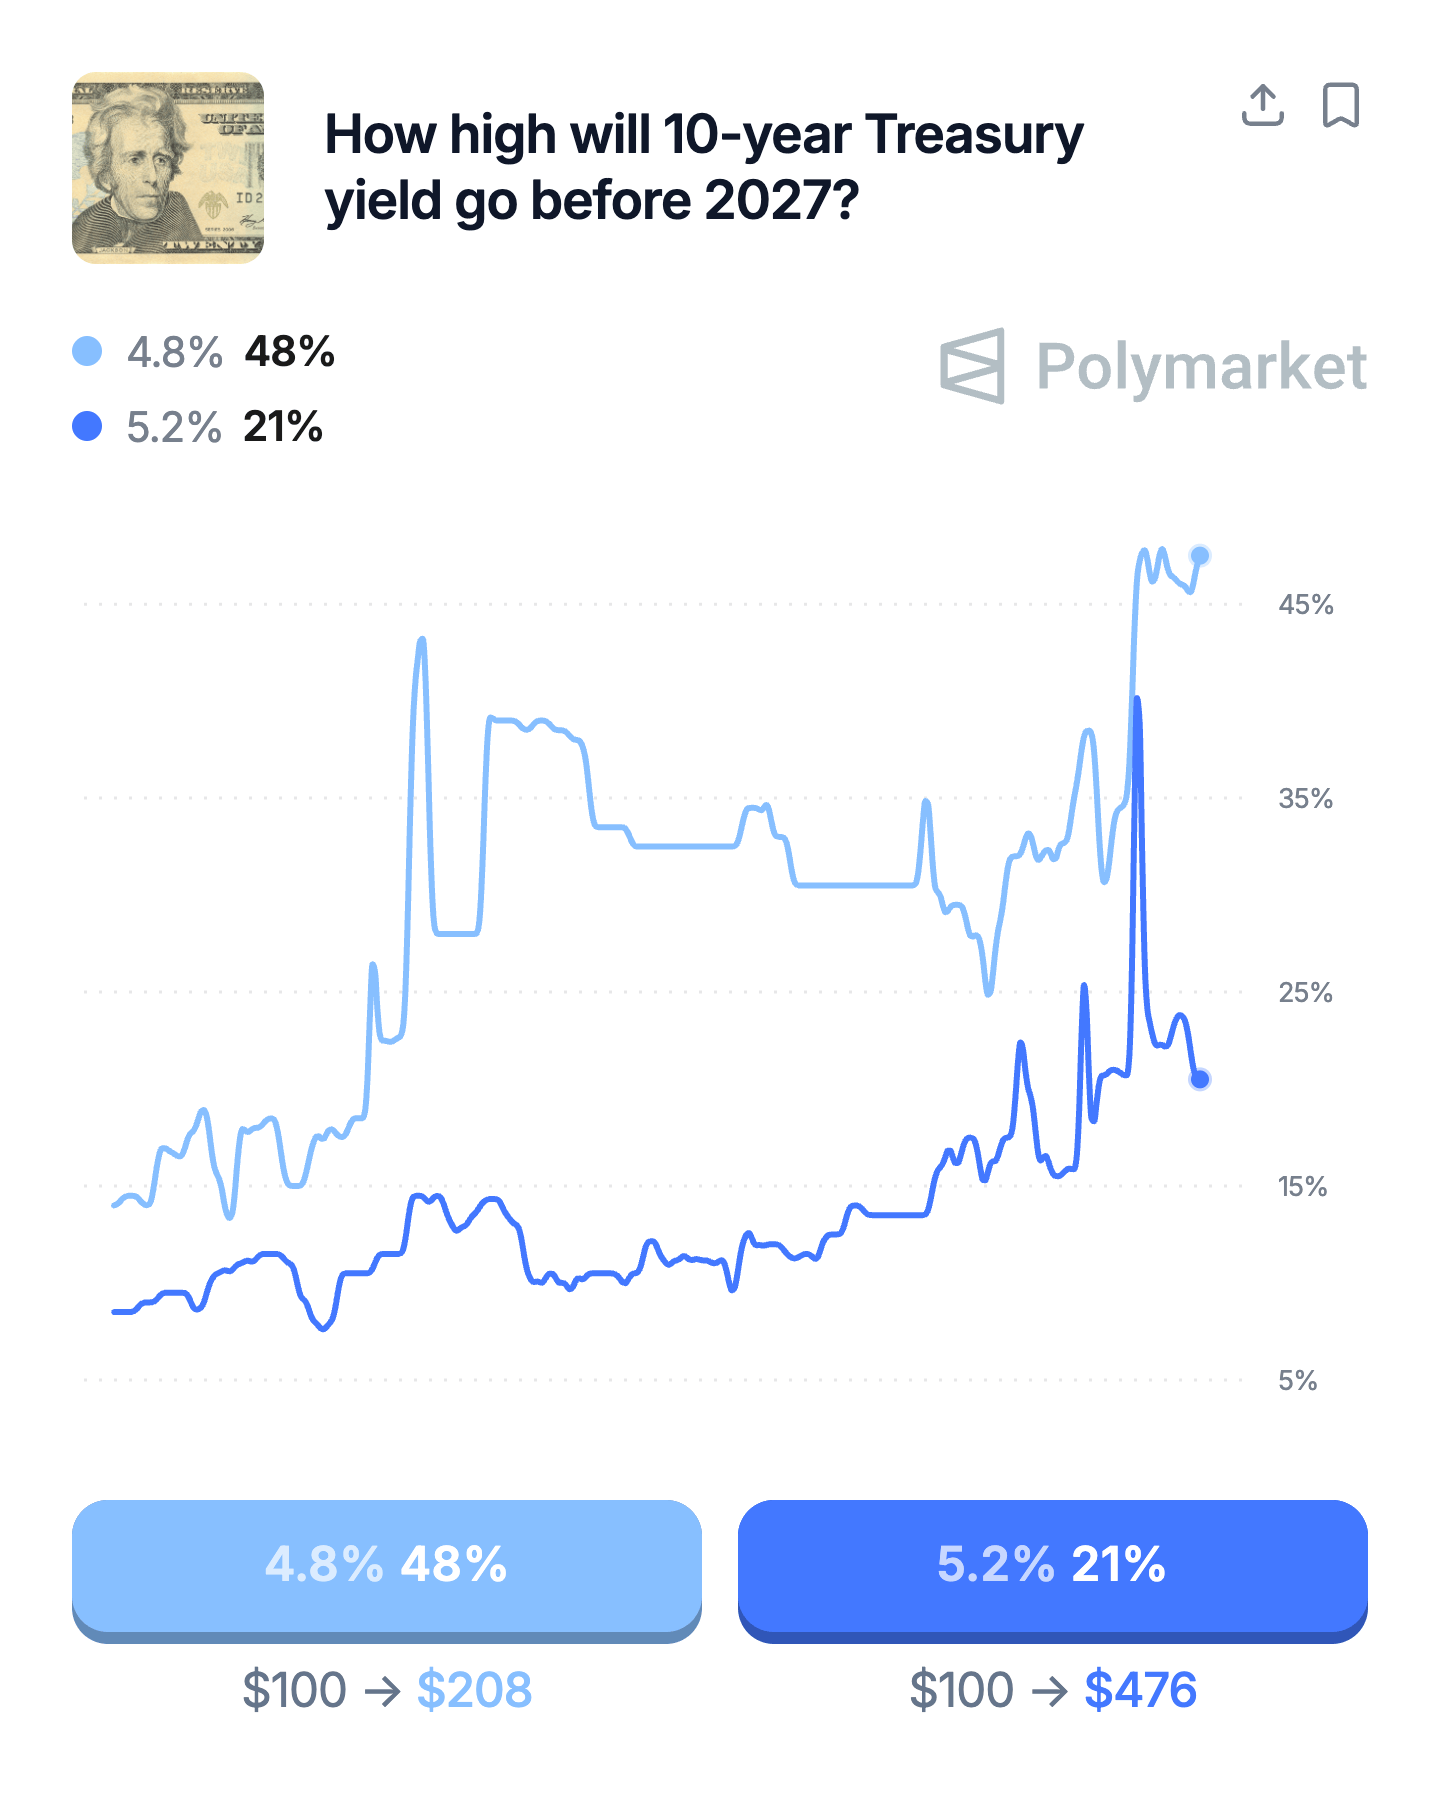Image resolution: width=1440 pixels, height=1800 pixels.
Task: Select the 48% legend percentage value
Action: click(290, 352)
